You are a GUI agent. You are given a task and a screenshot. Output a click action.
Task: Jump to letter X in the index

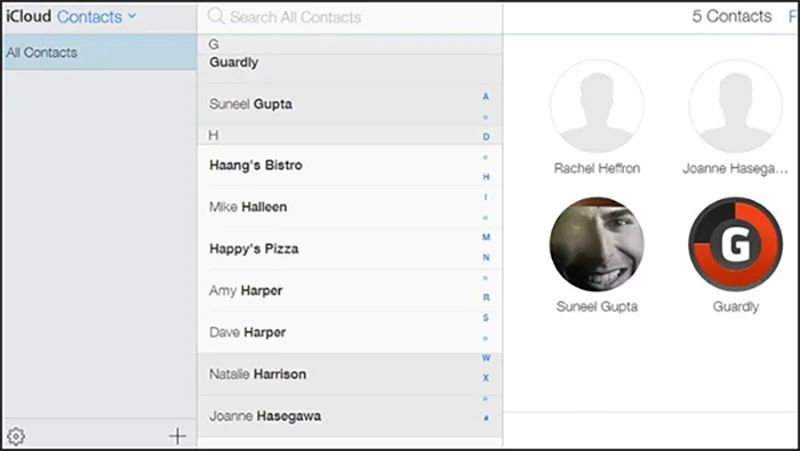tap(486, 378)
